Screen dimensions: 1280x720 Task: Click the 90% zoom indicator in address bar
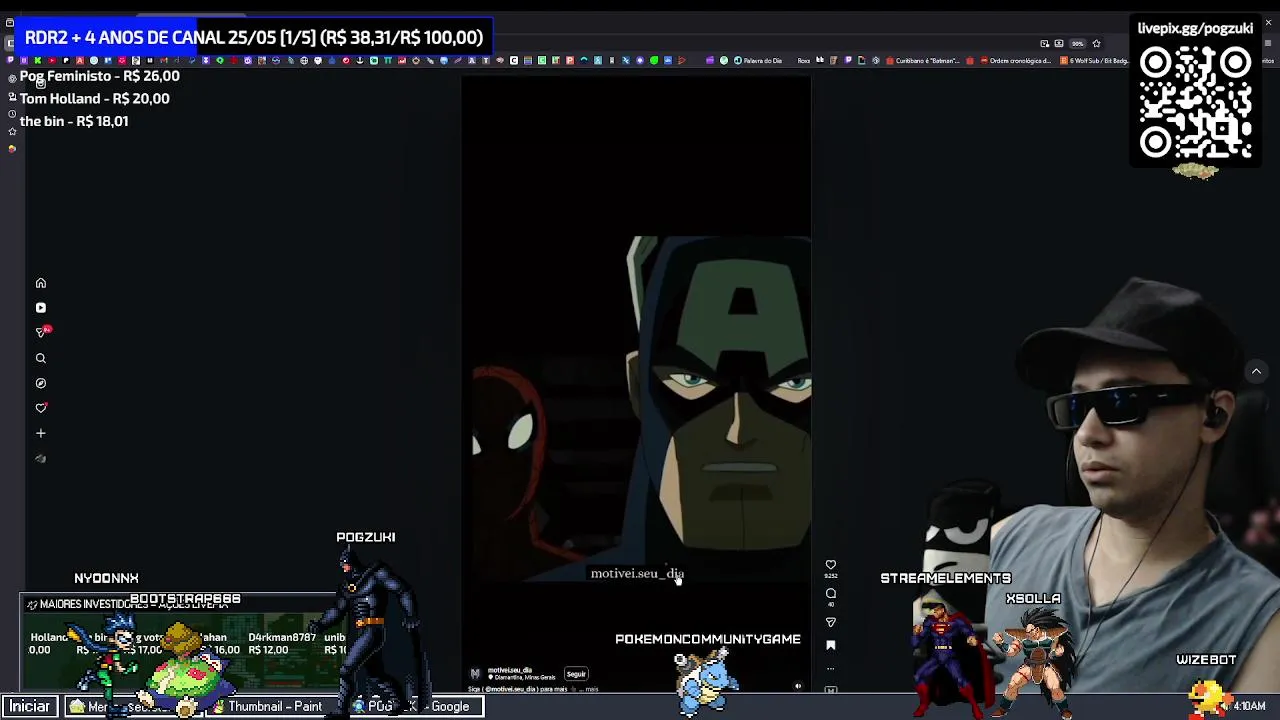1077,43
